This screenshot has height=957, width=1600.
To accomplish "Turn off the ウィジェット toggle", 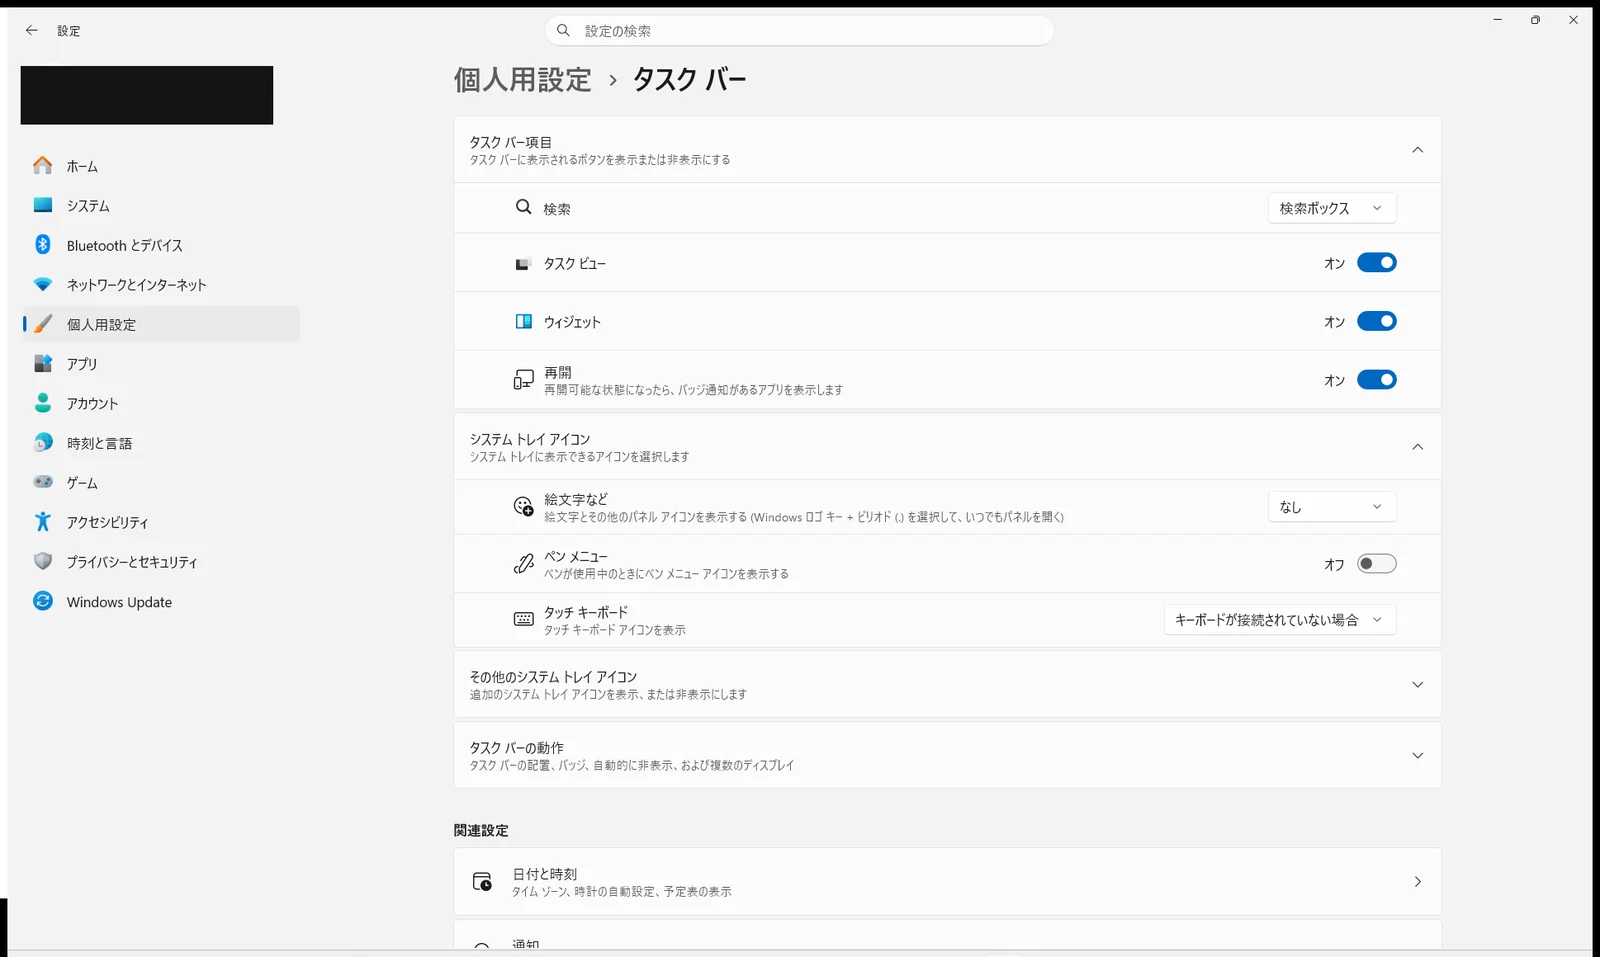I will click(1376, 321).
